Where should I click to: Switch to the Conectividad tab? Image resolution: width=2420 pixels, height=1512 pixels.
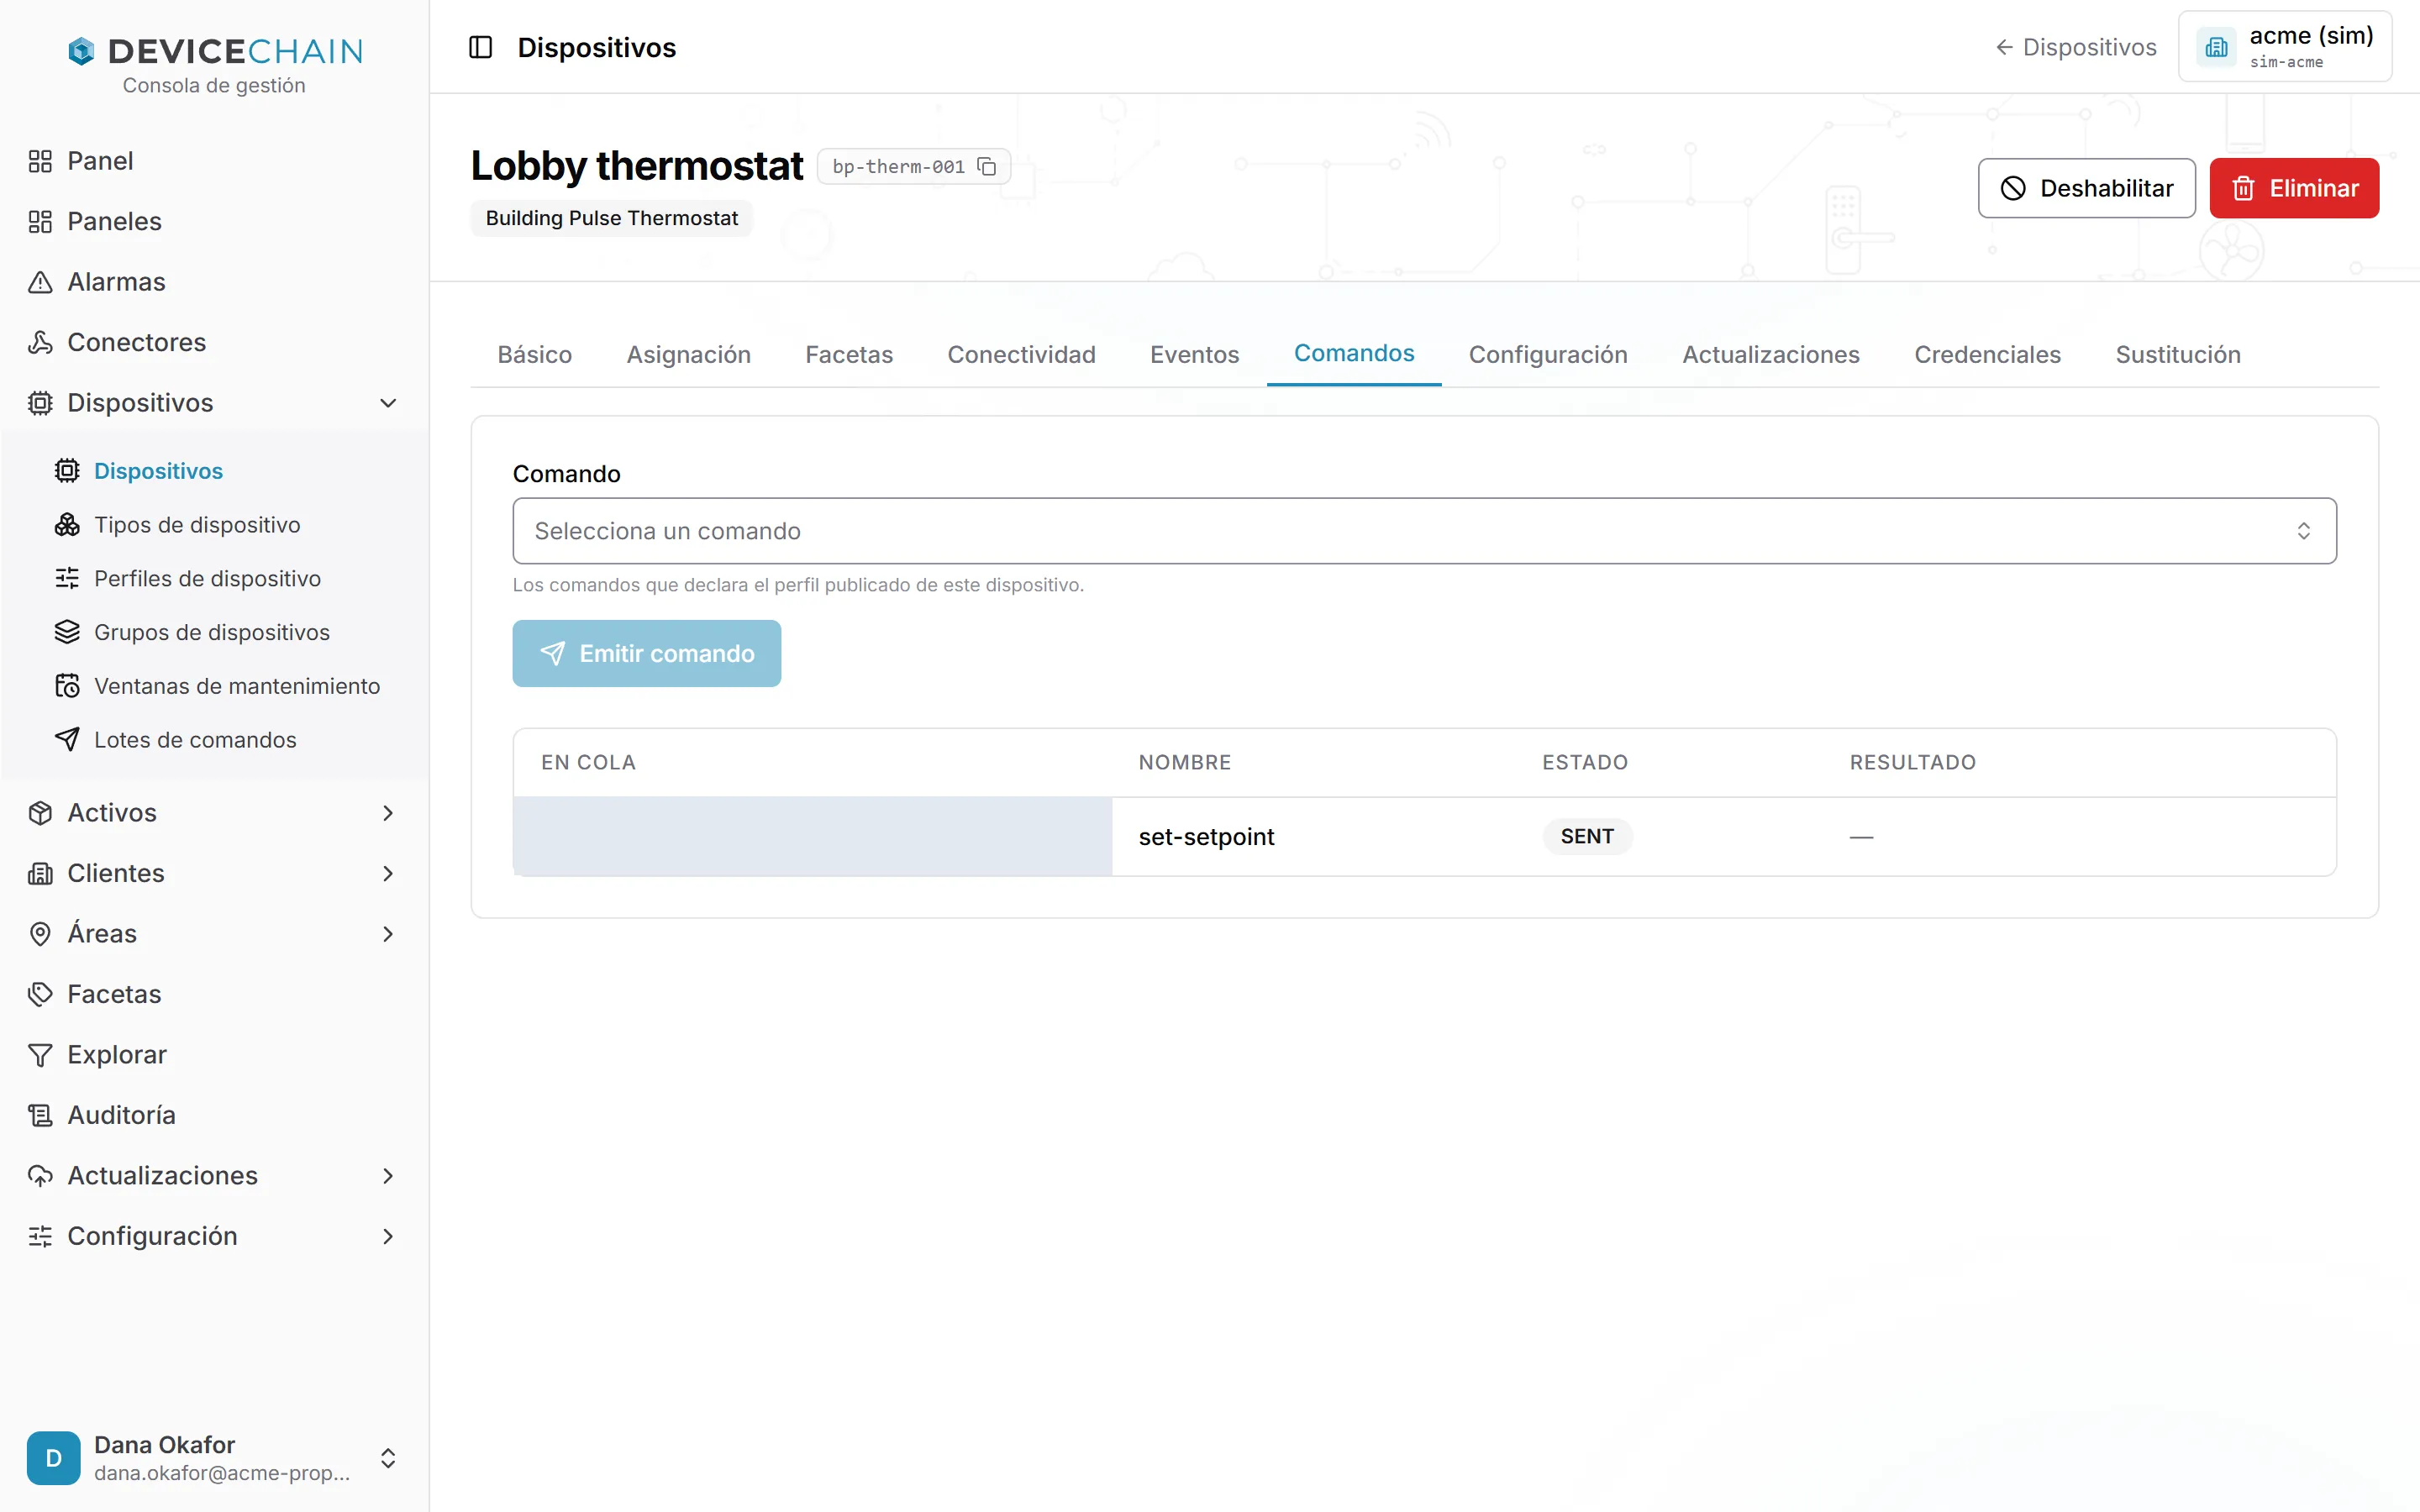click(1021, 355)
